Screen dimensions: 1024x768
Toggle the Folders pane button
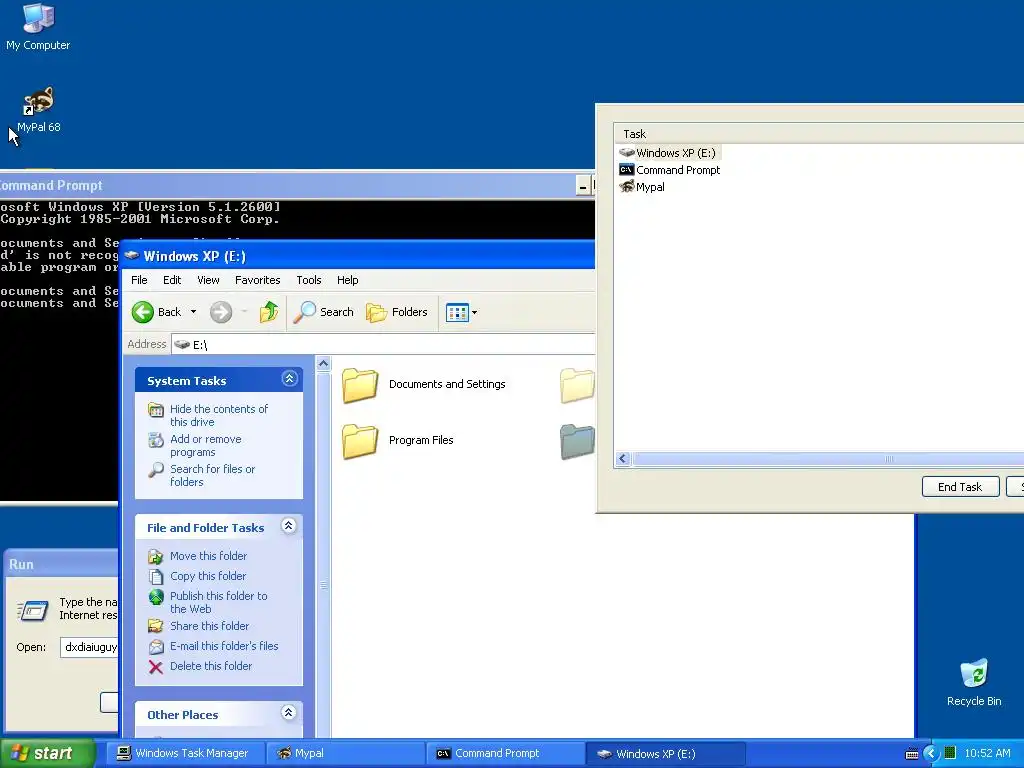click(x=396, y=312)
